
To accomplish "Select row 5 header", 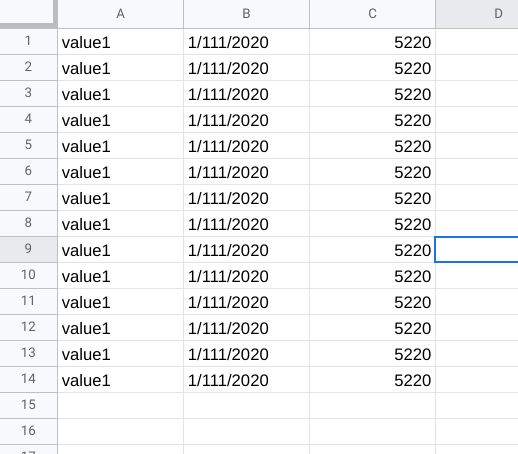I will coord(28,145).
